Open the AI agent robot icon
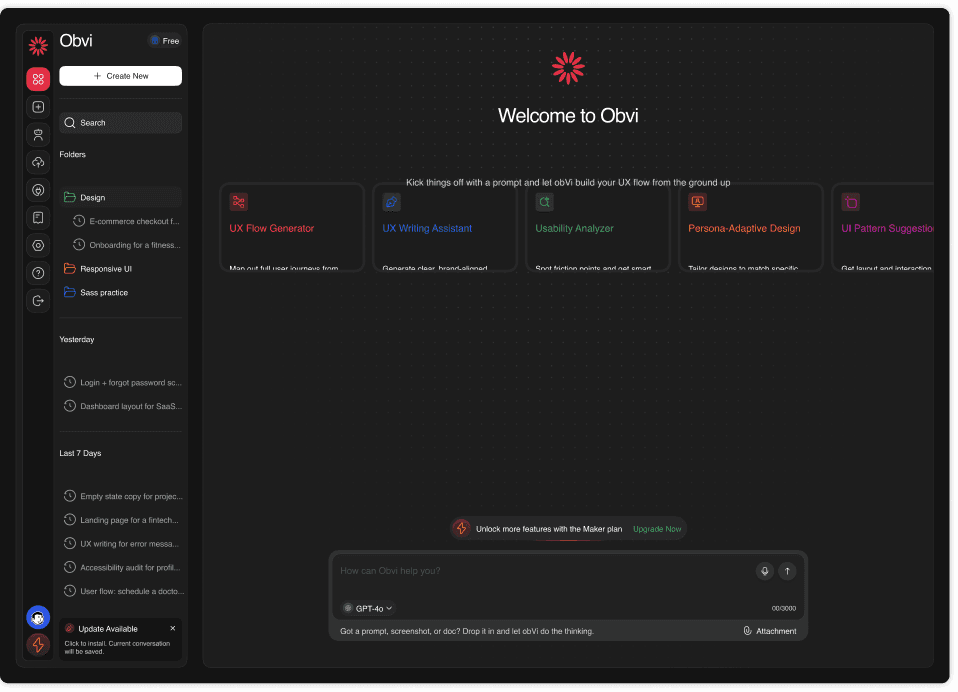The image size is (958, 692). (38, 134)
